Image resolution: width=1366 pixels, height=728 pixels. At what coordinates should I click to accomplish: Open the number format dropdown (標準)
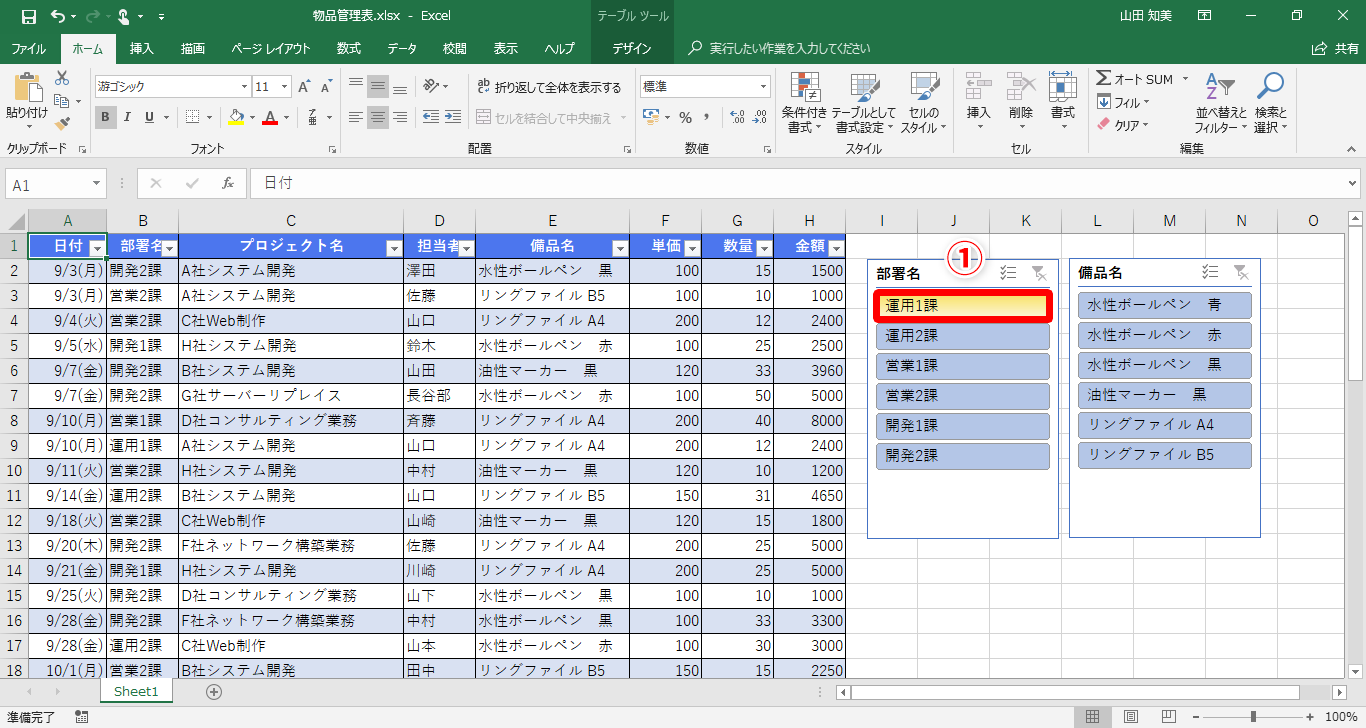pos(764,87)
